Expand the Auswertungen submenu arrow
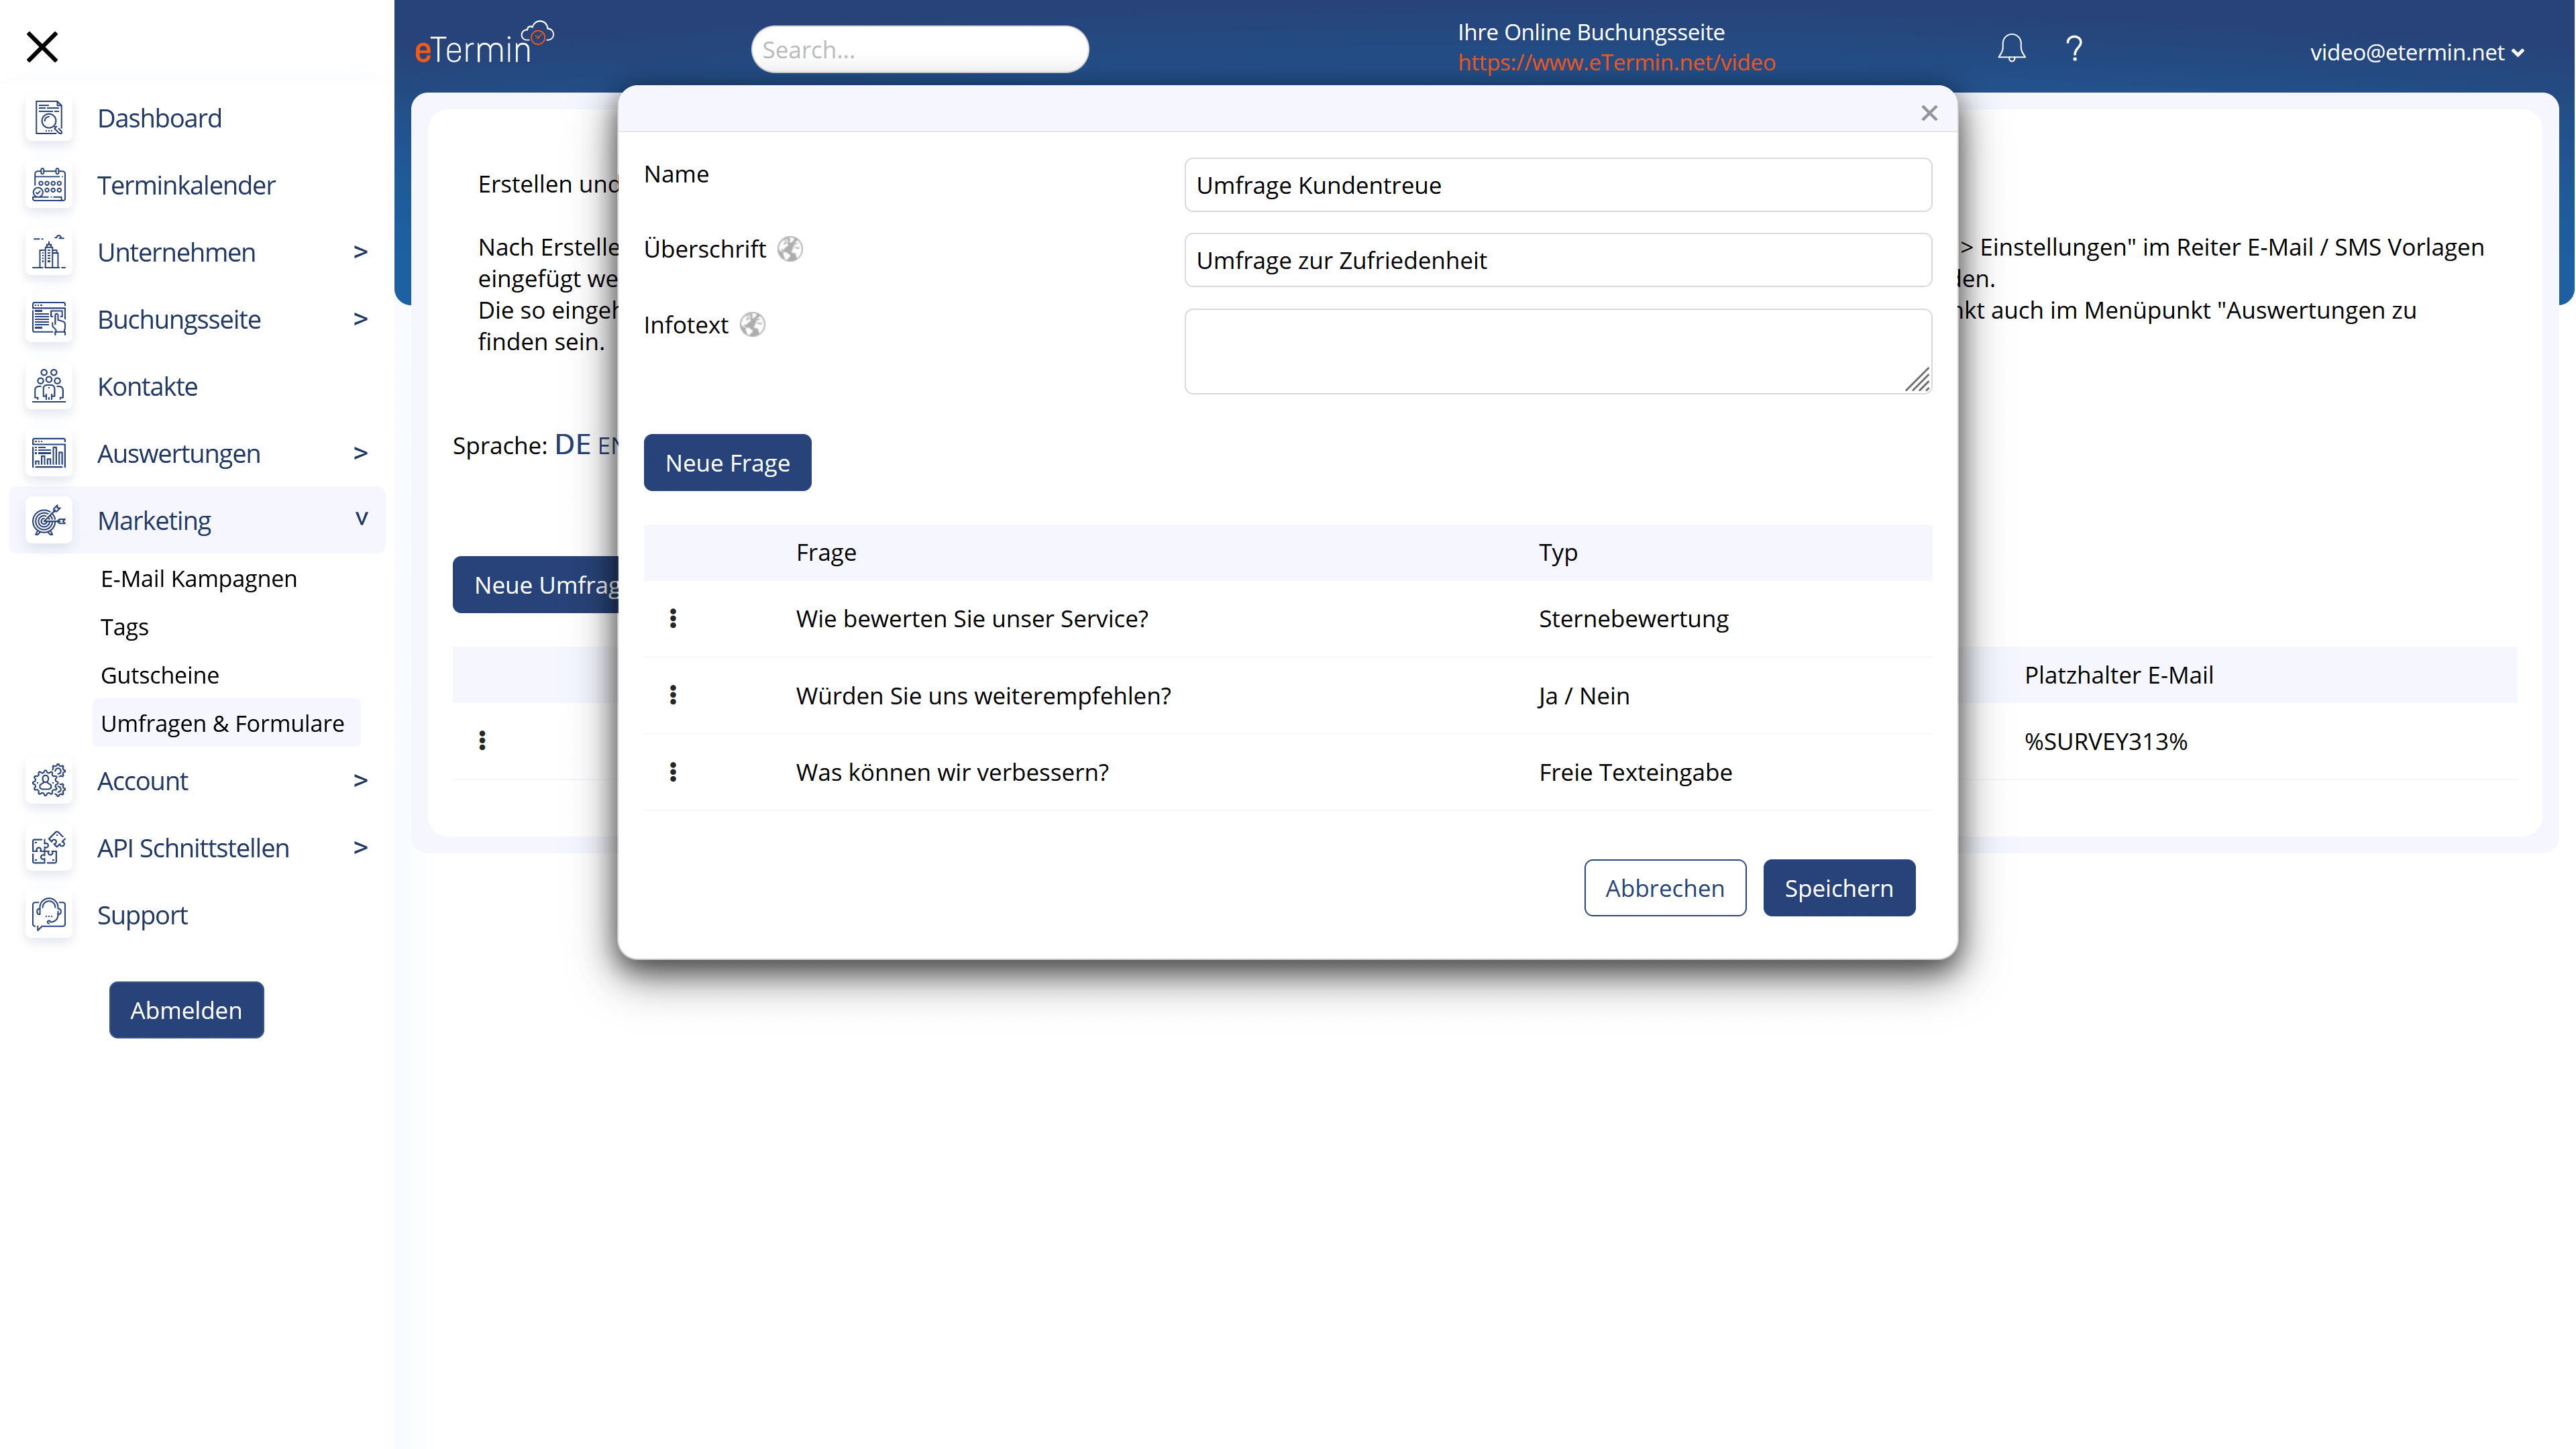 360,452
